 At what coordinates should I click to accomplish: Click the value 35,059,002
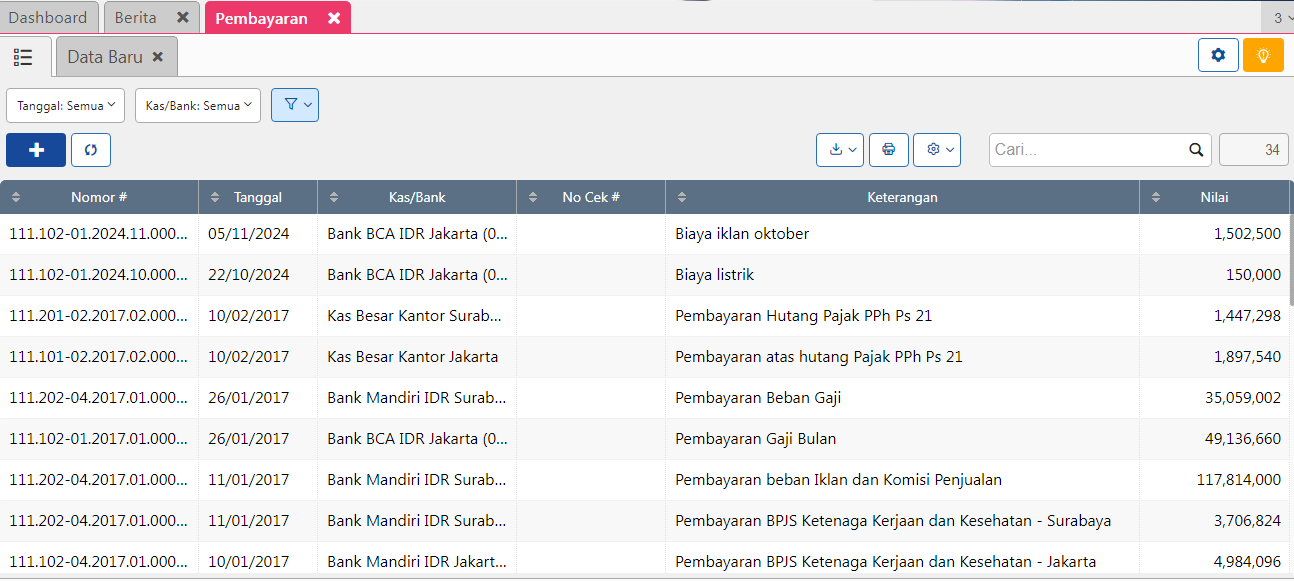(1243, 398)
